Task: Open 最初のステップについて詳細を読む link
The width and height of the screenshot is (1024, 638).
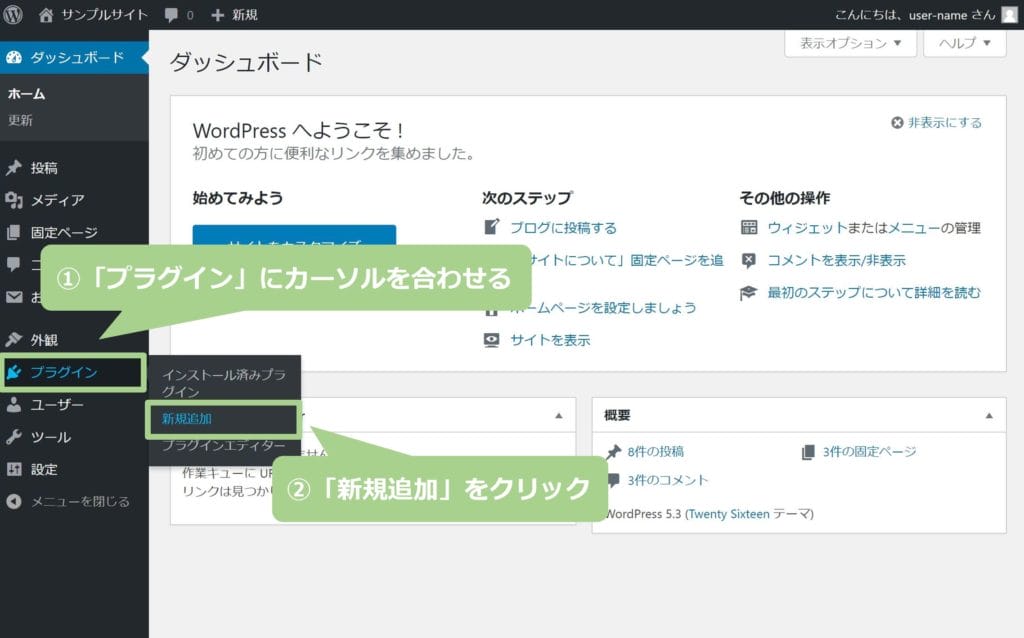Action: 874,293
